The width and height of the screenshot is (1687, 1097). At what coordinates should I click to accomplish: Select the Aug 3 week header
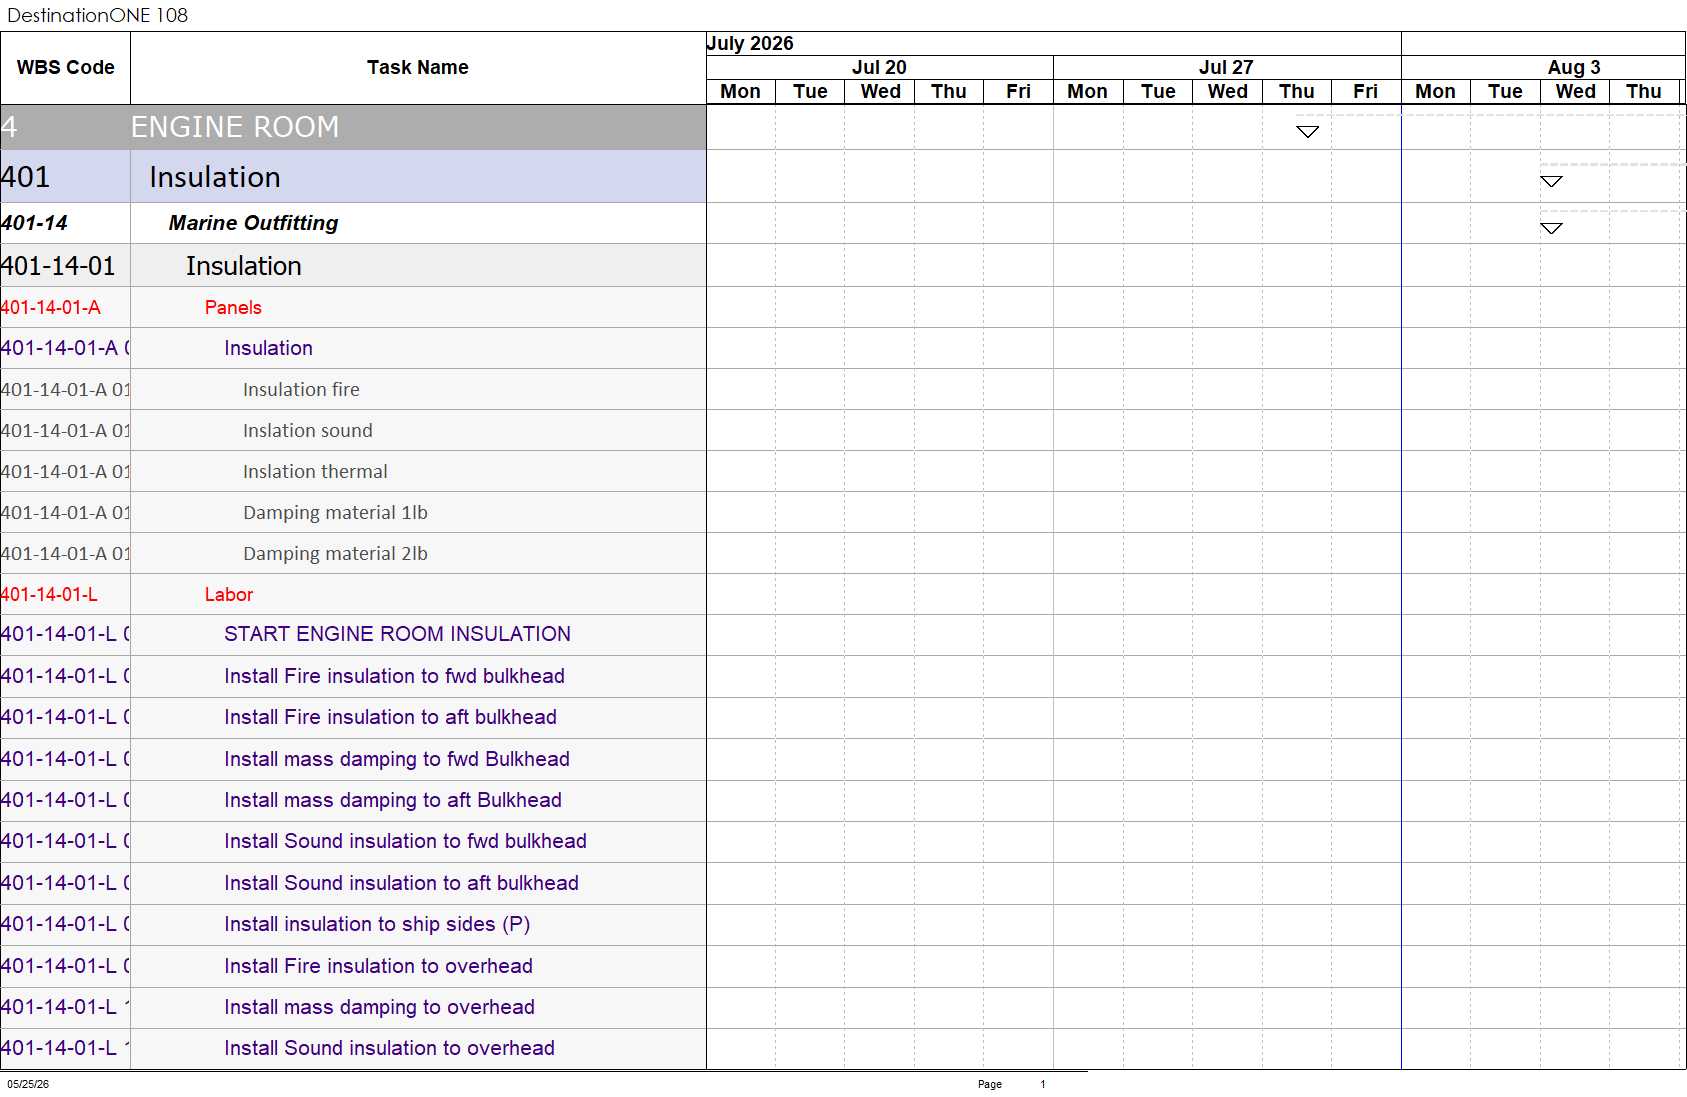[1573, 67]
